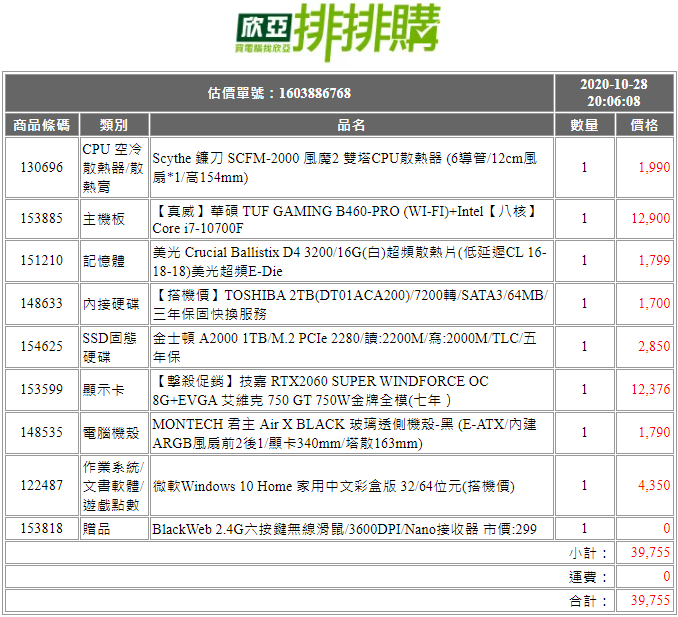The width and height of the screenshot is (678, 617).
Task: Click the 美光 Crucial Ballistix product name
Action: 349,261
